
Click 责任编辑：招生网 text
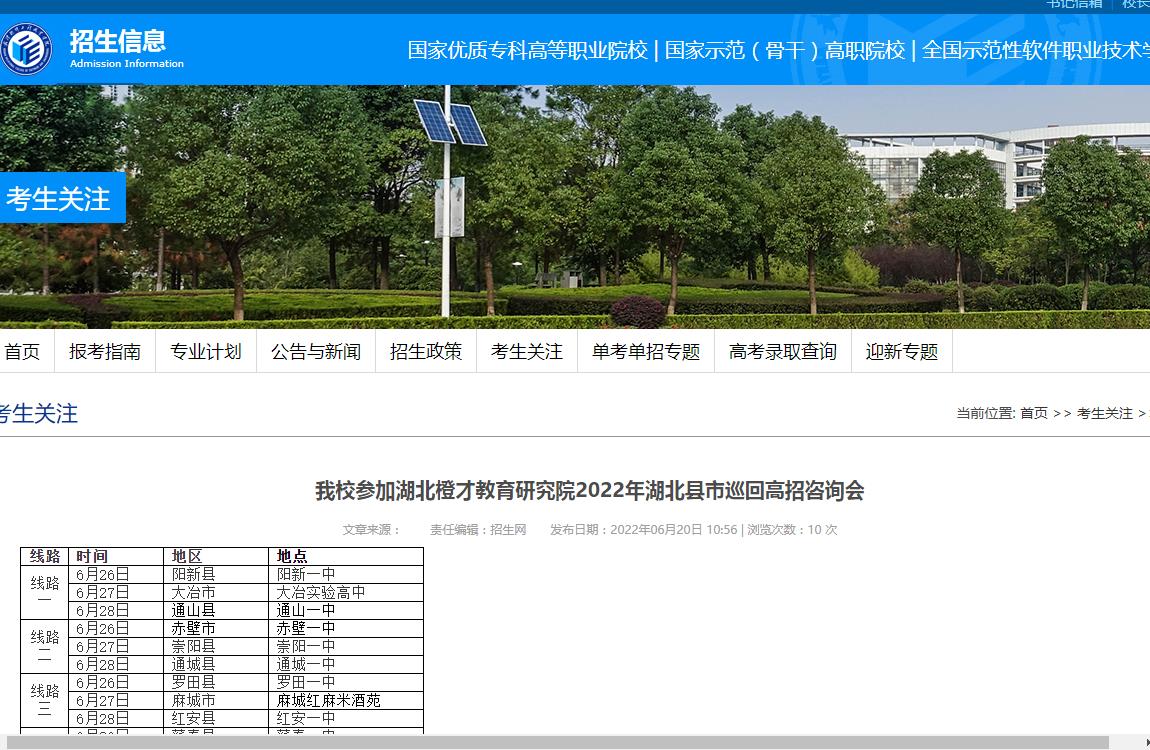click(x=478, y=529)
